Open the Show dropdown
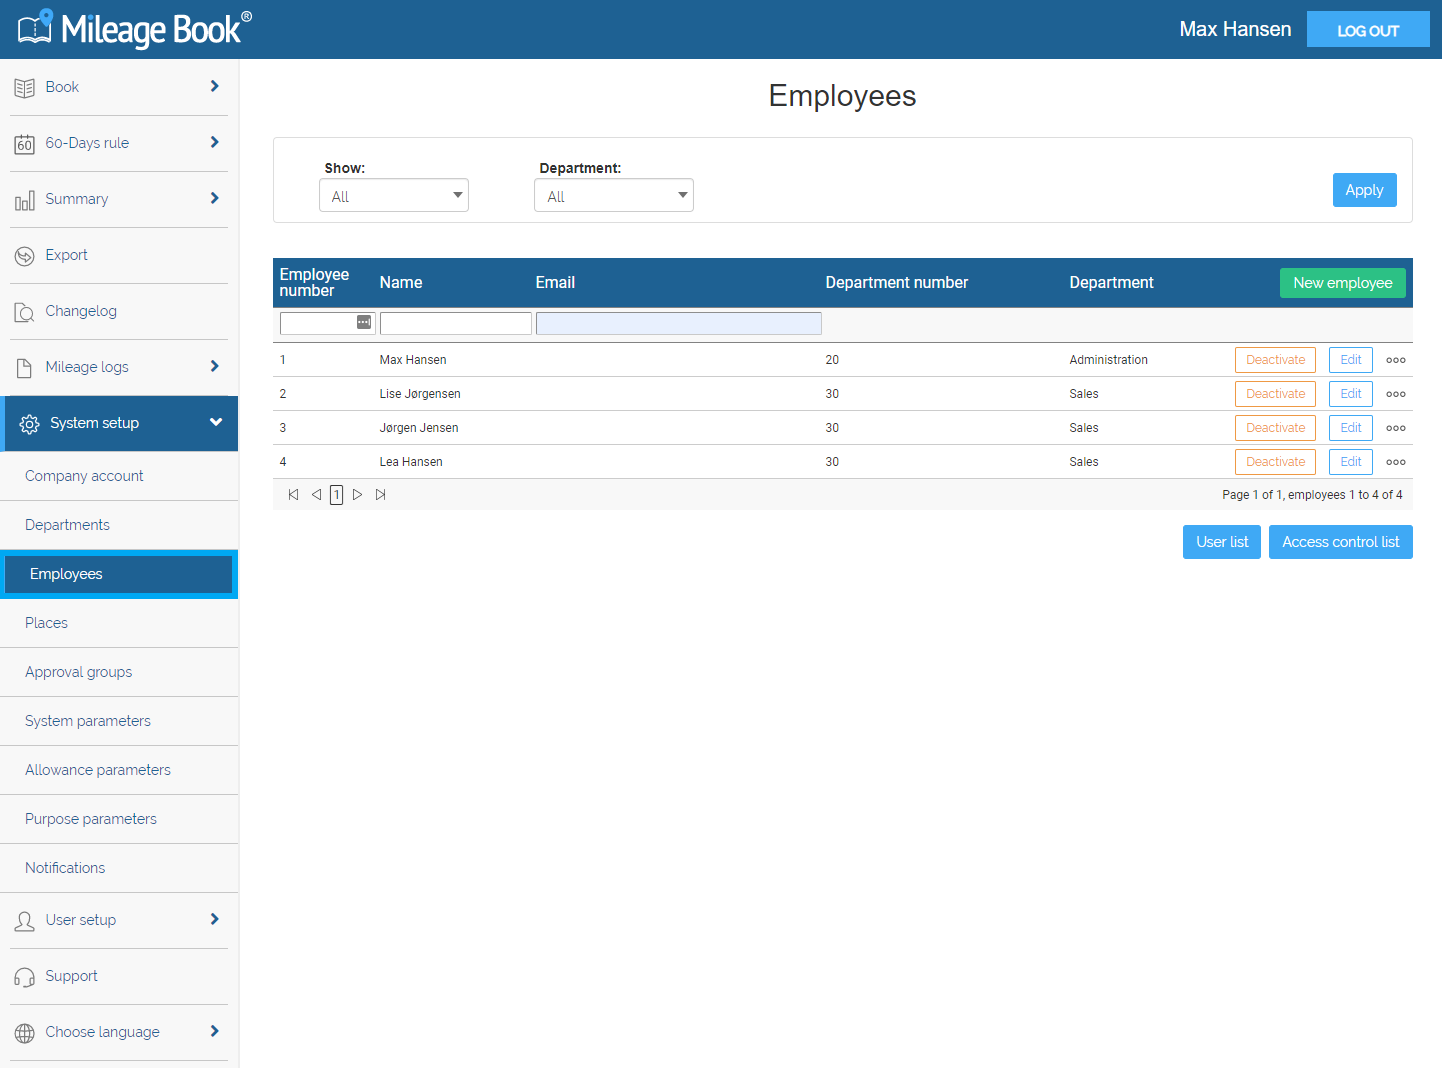The height and width of the screenshot is (1068, 1442). 394,195
